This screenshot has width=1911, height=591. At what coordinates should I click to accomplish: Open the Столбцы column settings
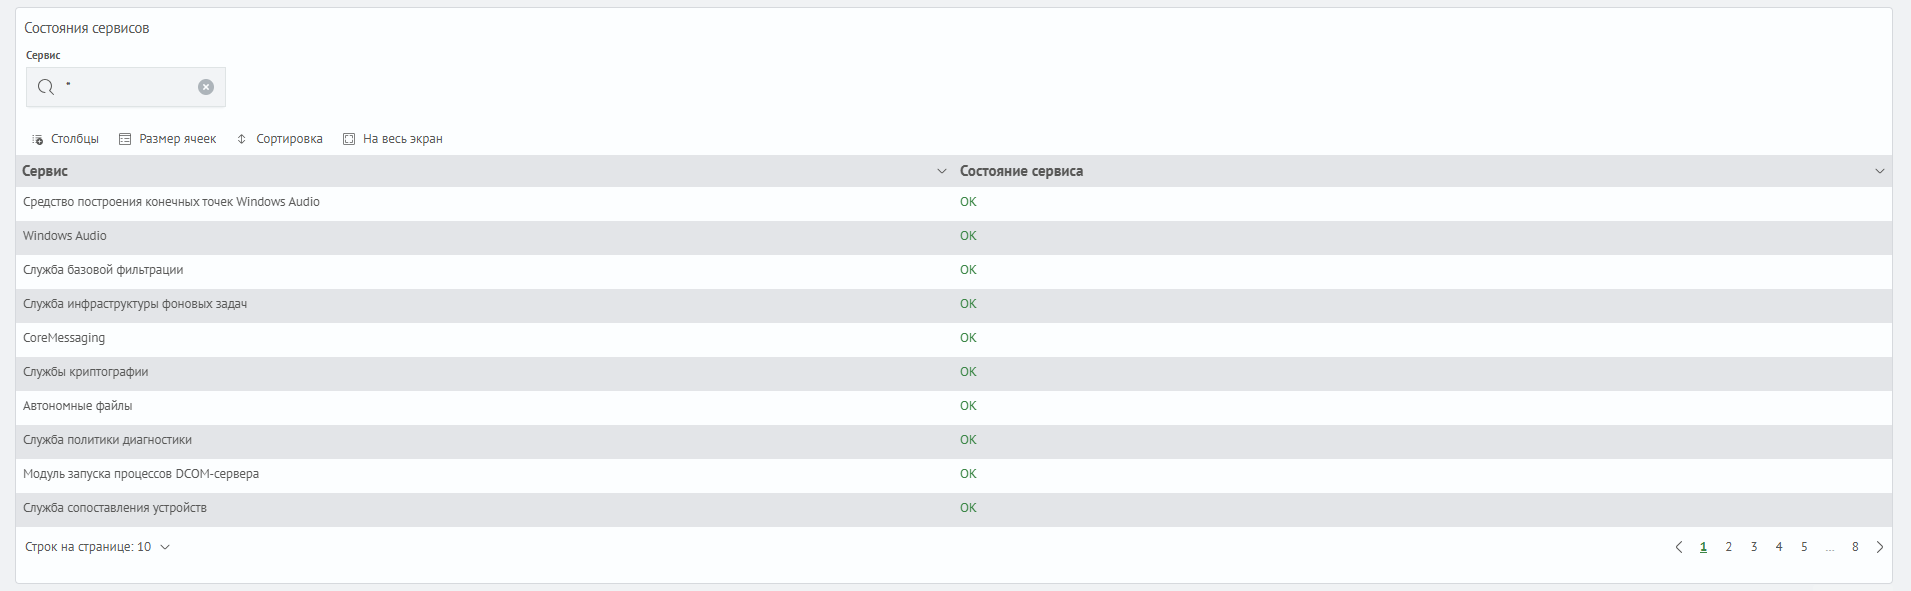66,139
